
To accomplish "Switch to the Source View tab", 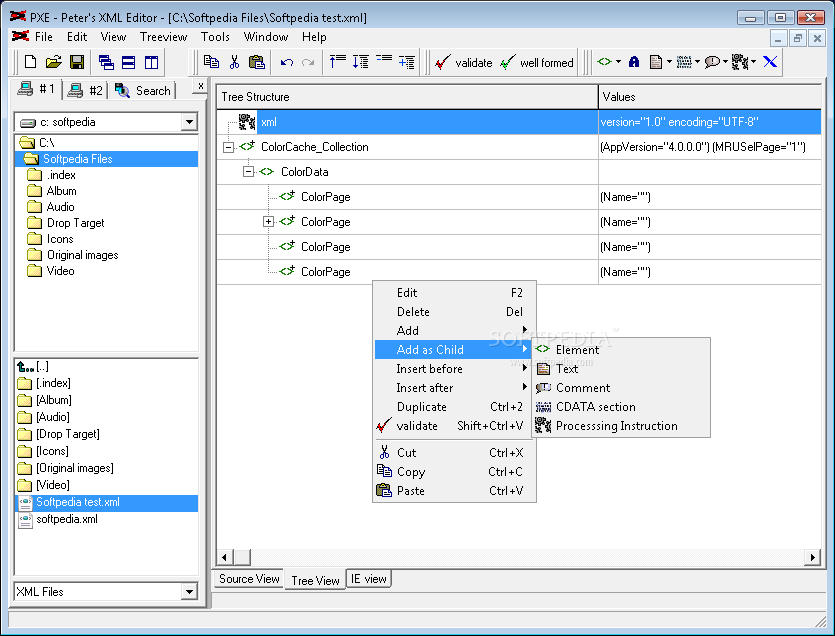I will (x=249, y=579).
